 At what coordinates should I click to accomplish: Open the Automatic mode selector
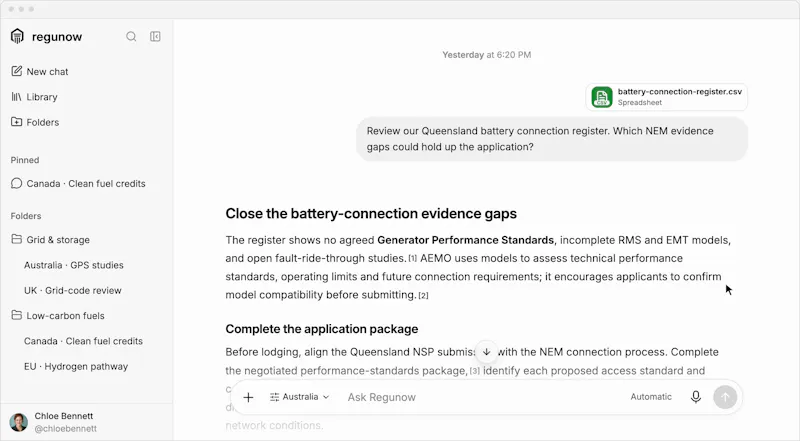(x=651, y=397)
